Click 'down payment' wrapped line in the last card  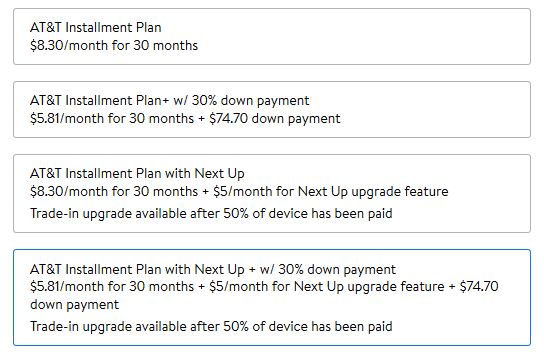click(75, 305)
